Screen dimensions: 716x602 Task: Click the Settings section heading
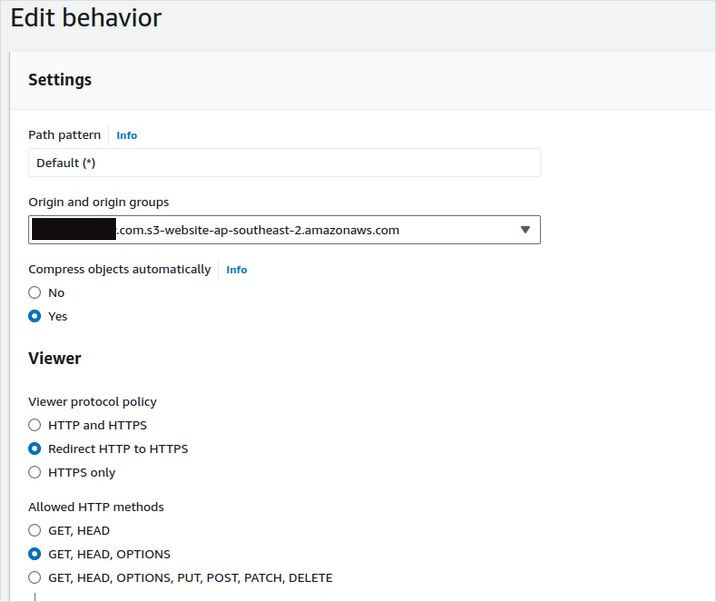point(60,80)
